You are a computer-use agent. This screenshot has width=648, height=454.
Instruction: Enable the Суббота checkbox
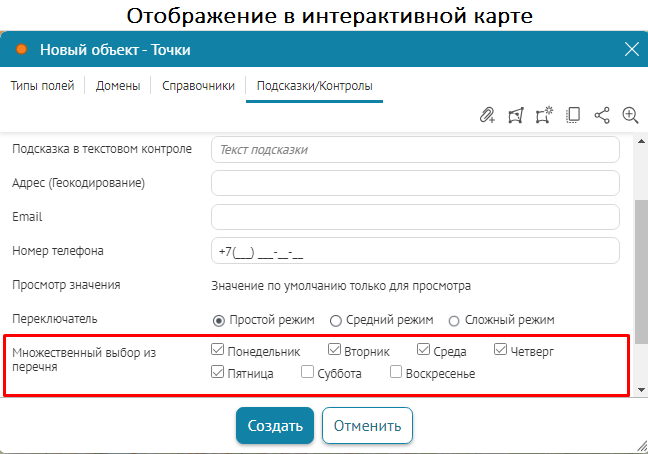pos(308,374)
